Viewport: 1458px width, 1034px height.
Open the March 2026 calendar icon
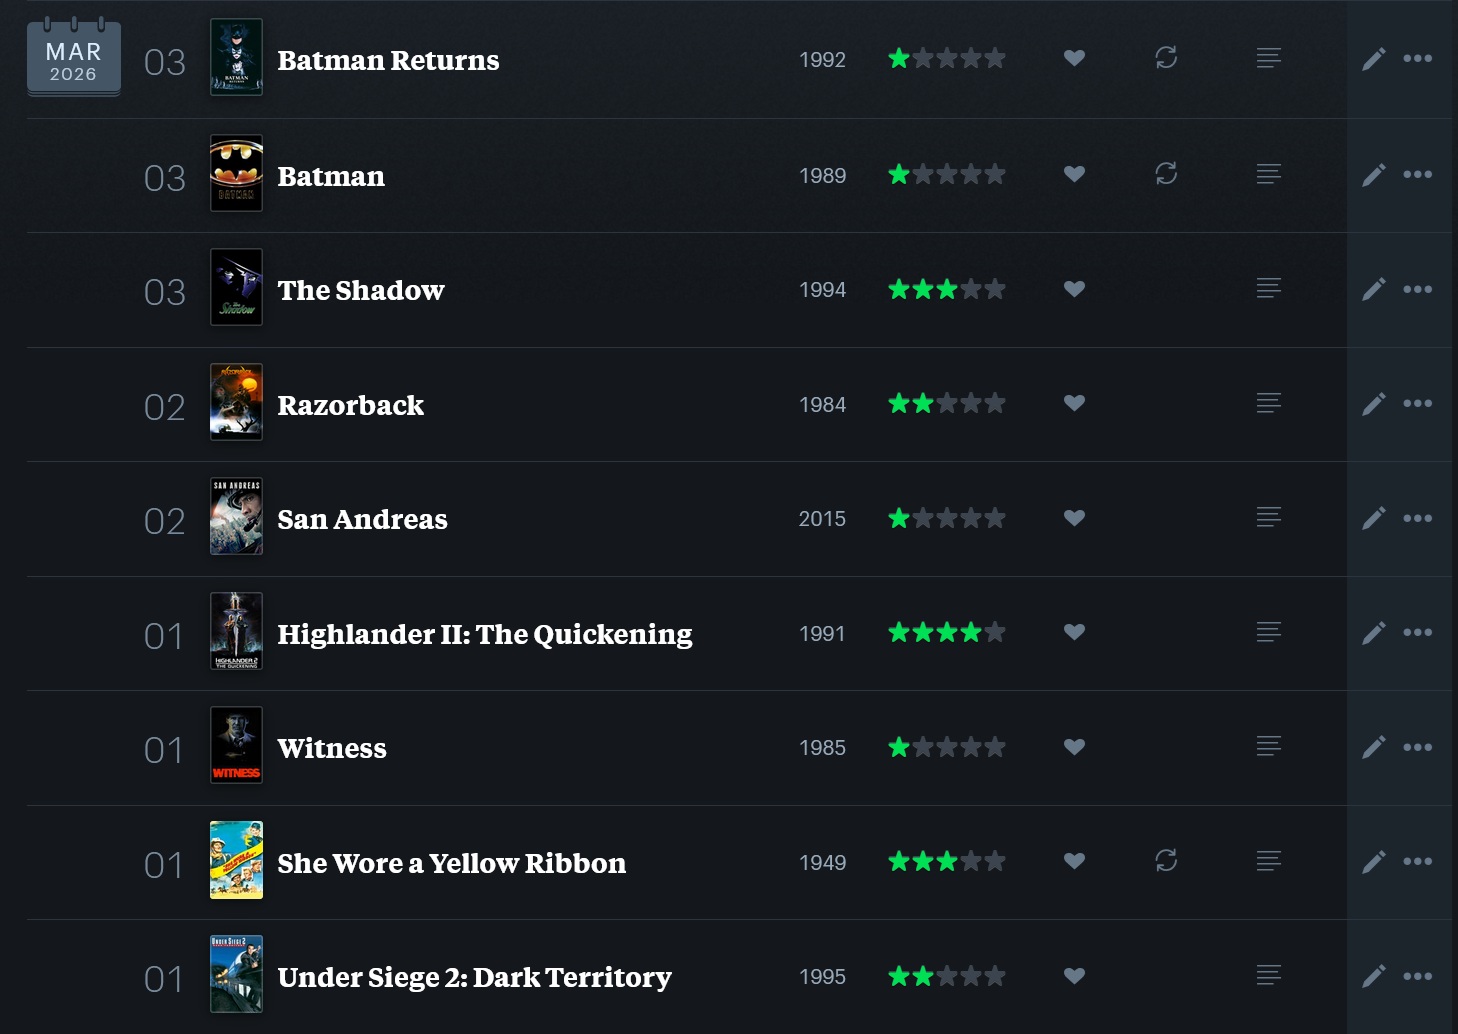point(74,58)
